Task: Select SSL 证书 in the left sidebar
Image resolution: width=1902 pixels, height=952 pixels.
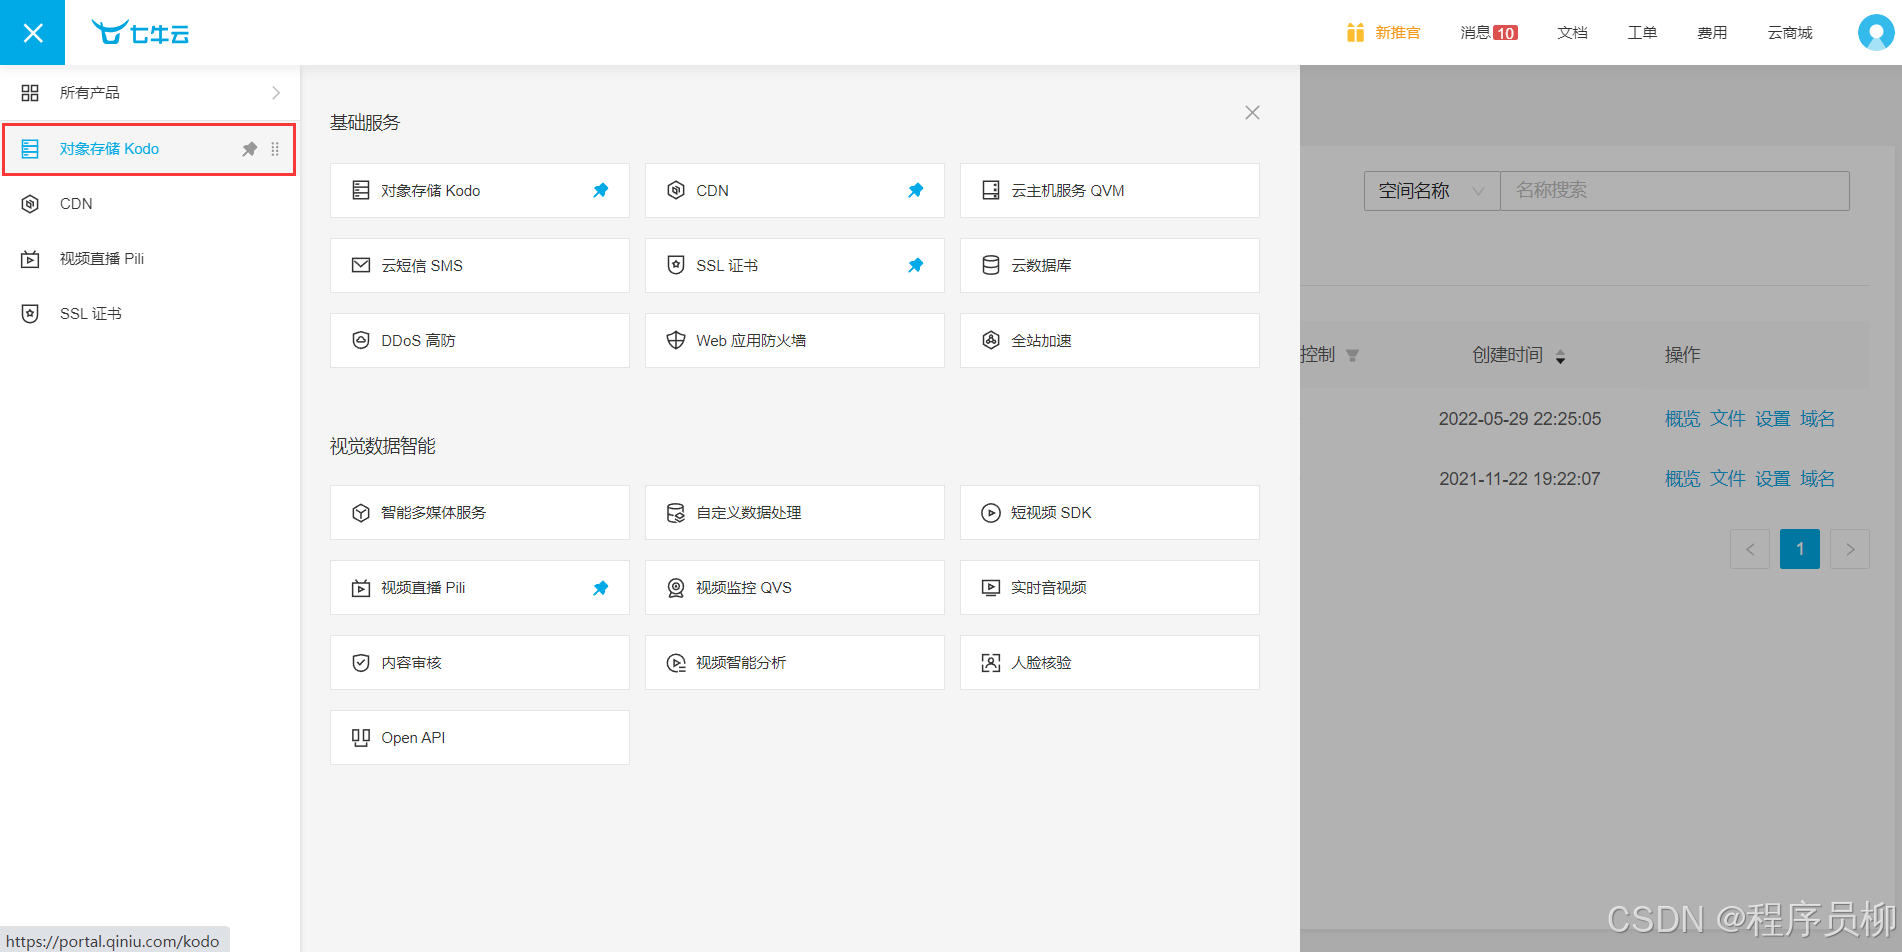Action: [x=150, y=314]
